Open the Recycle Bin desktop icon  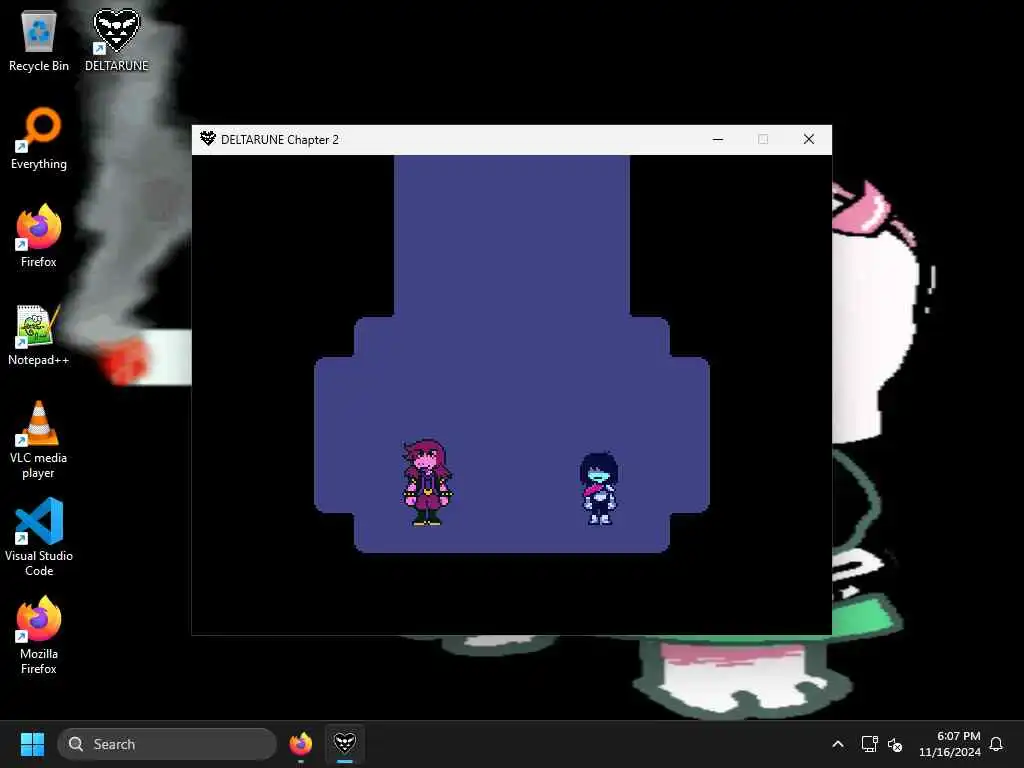tap(39, 40)
